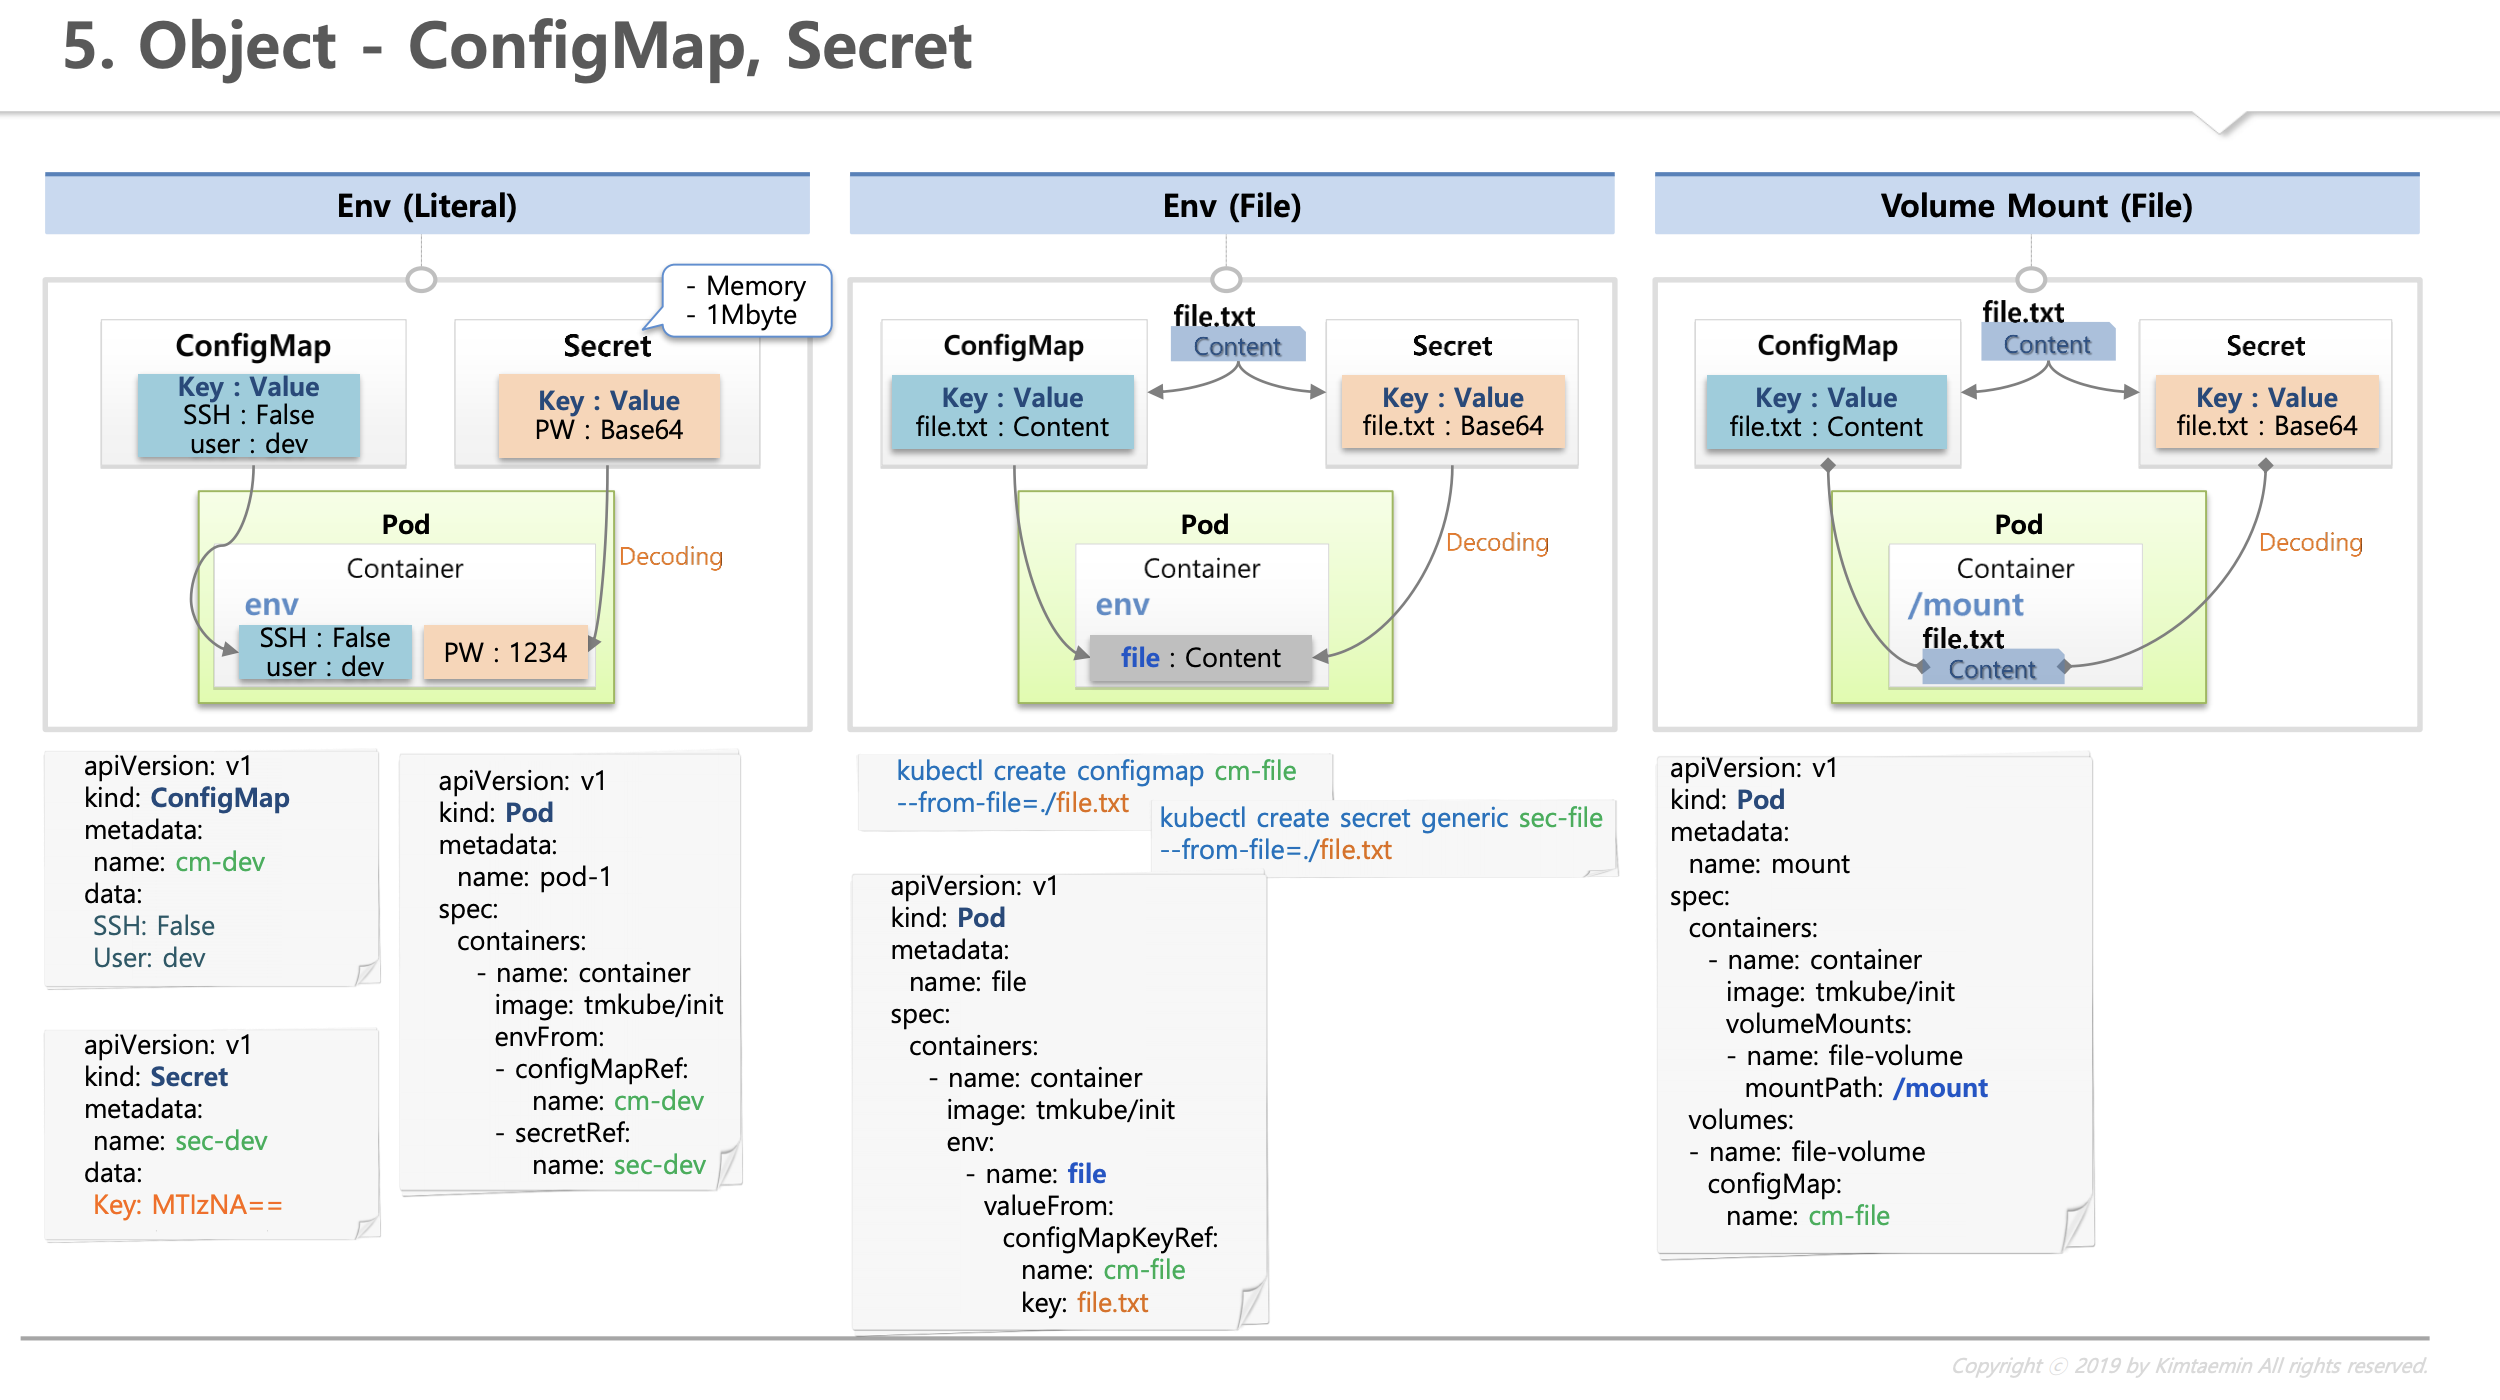Click the 'Secret' heading in the Volume Mount panel
Image resolution: width=2500 pixels, height=1400 pixels.
(2266, 346)
